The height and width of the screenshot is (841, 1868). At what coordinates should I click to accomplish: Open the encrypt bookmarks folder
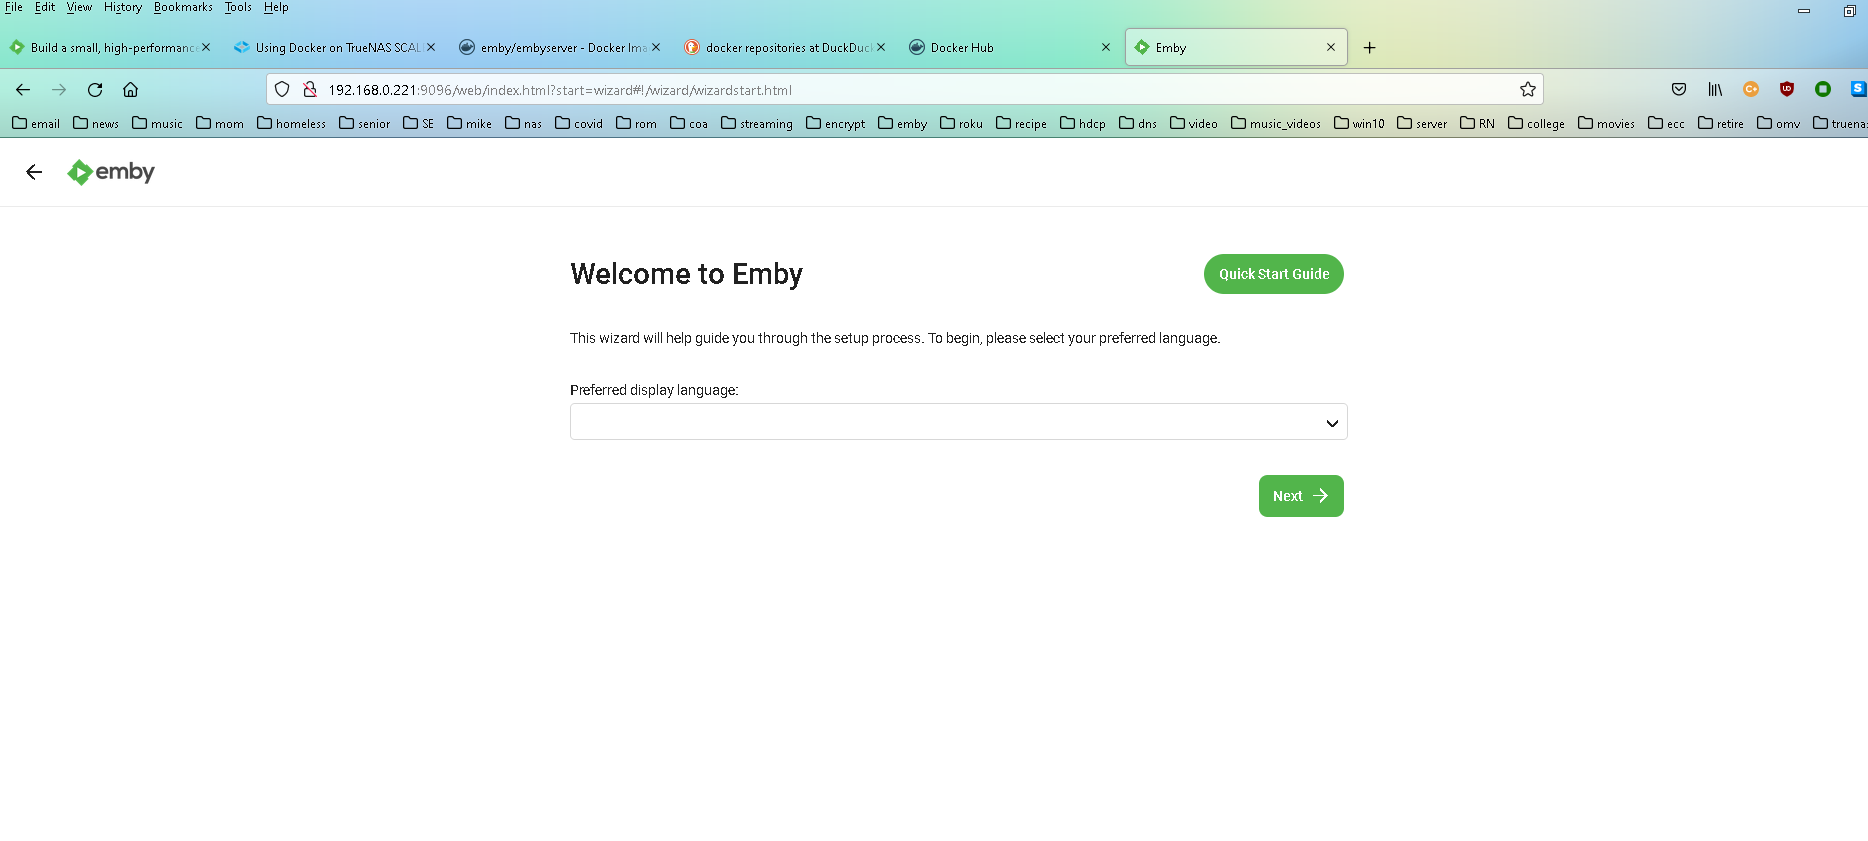pyautogui.click(x=836, y=123)
